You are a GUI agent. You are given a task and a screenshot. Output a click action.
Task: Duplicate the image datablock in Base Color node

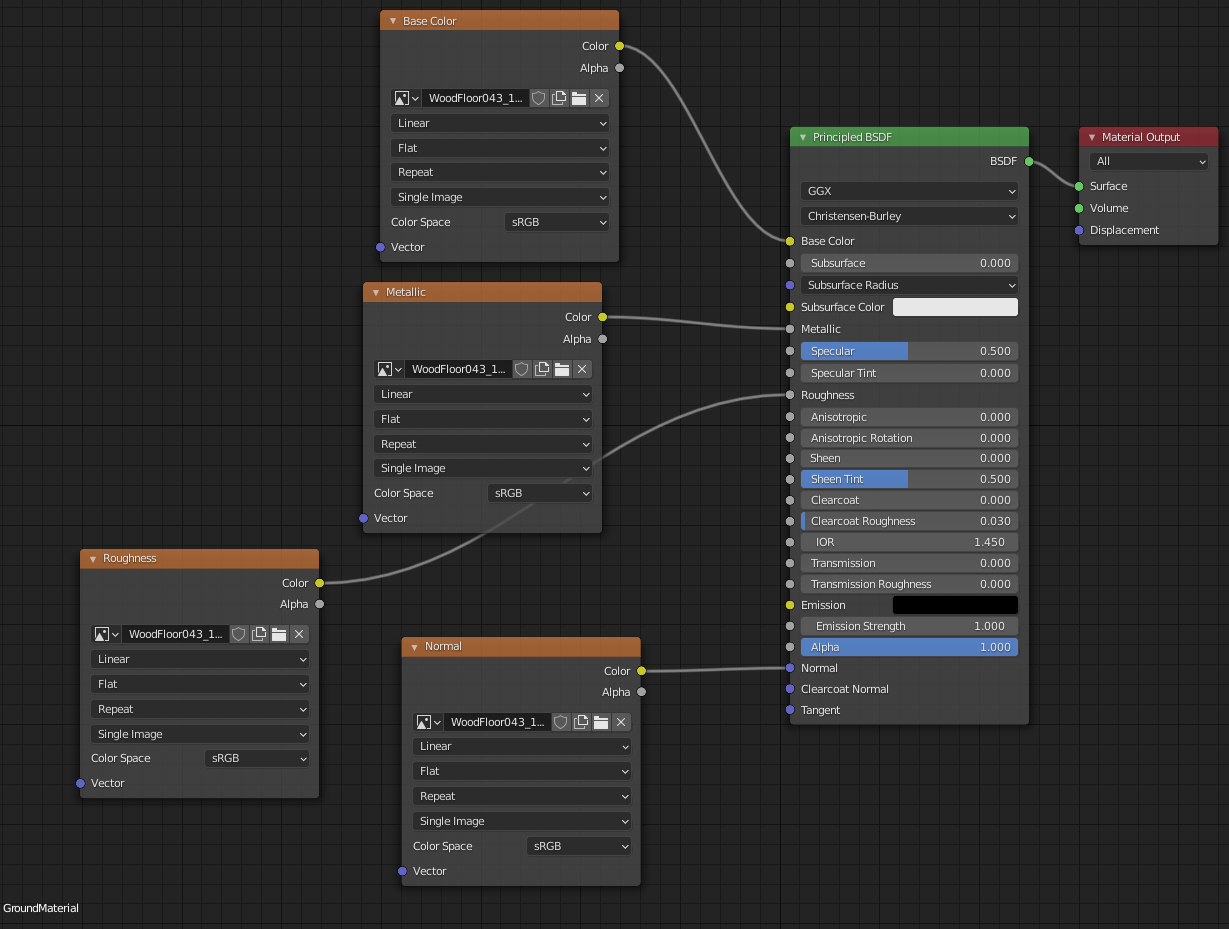click(558, 98)
